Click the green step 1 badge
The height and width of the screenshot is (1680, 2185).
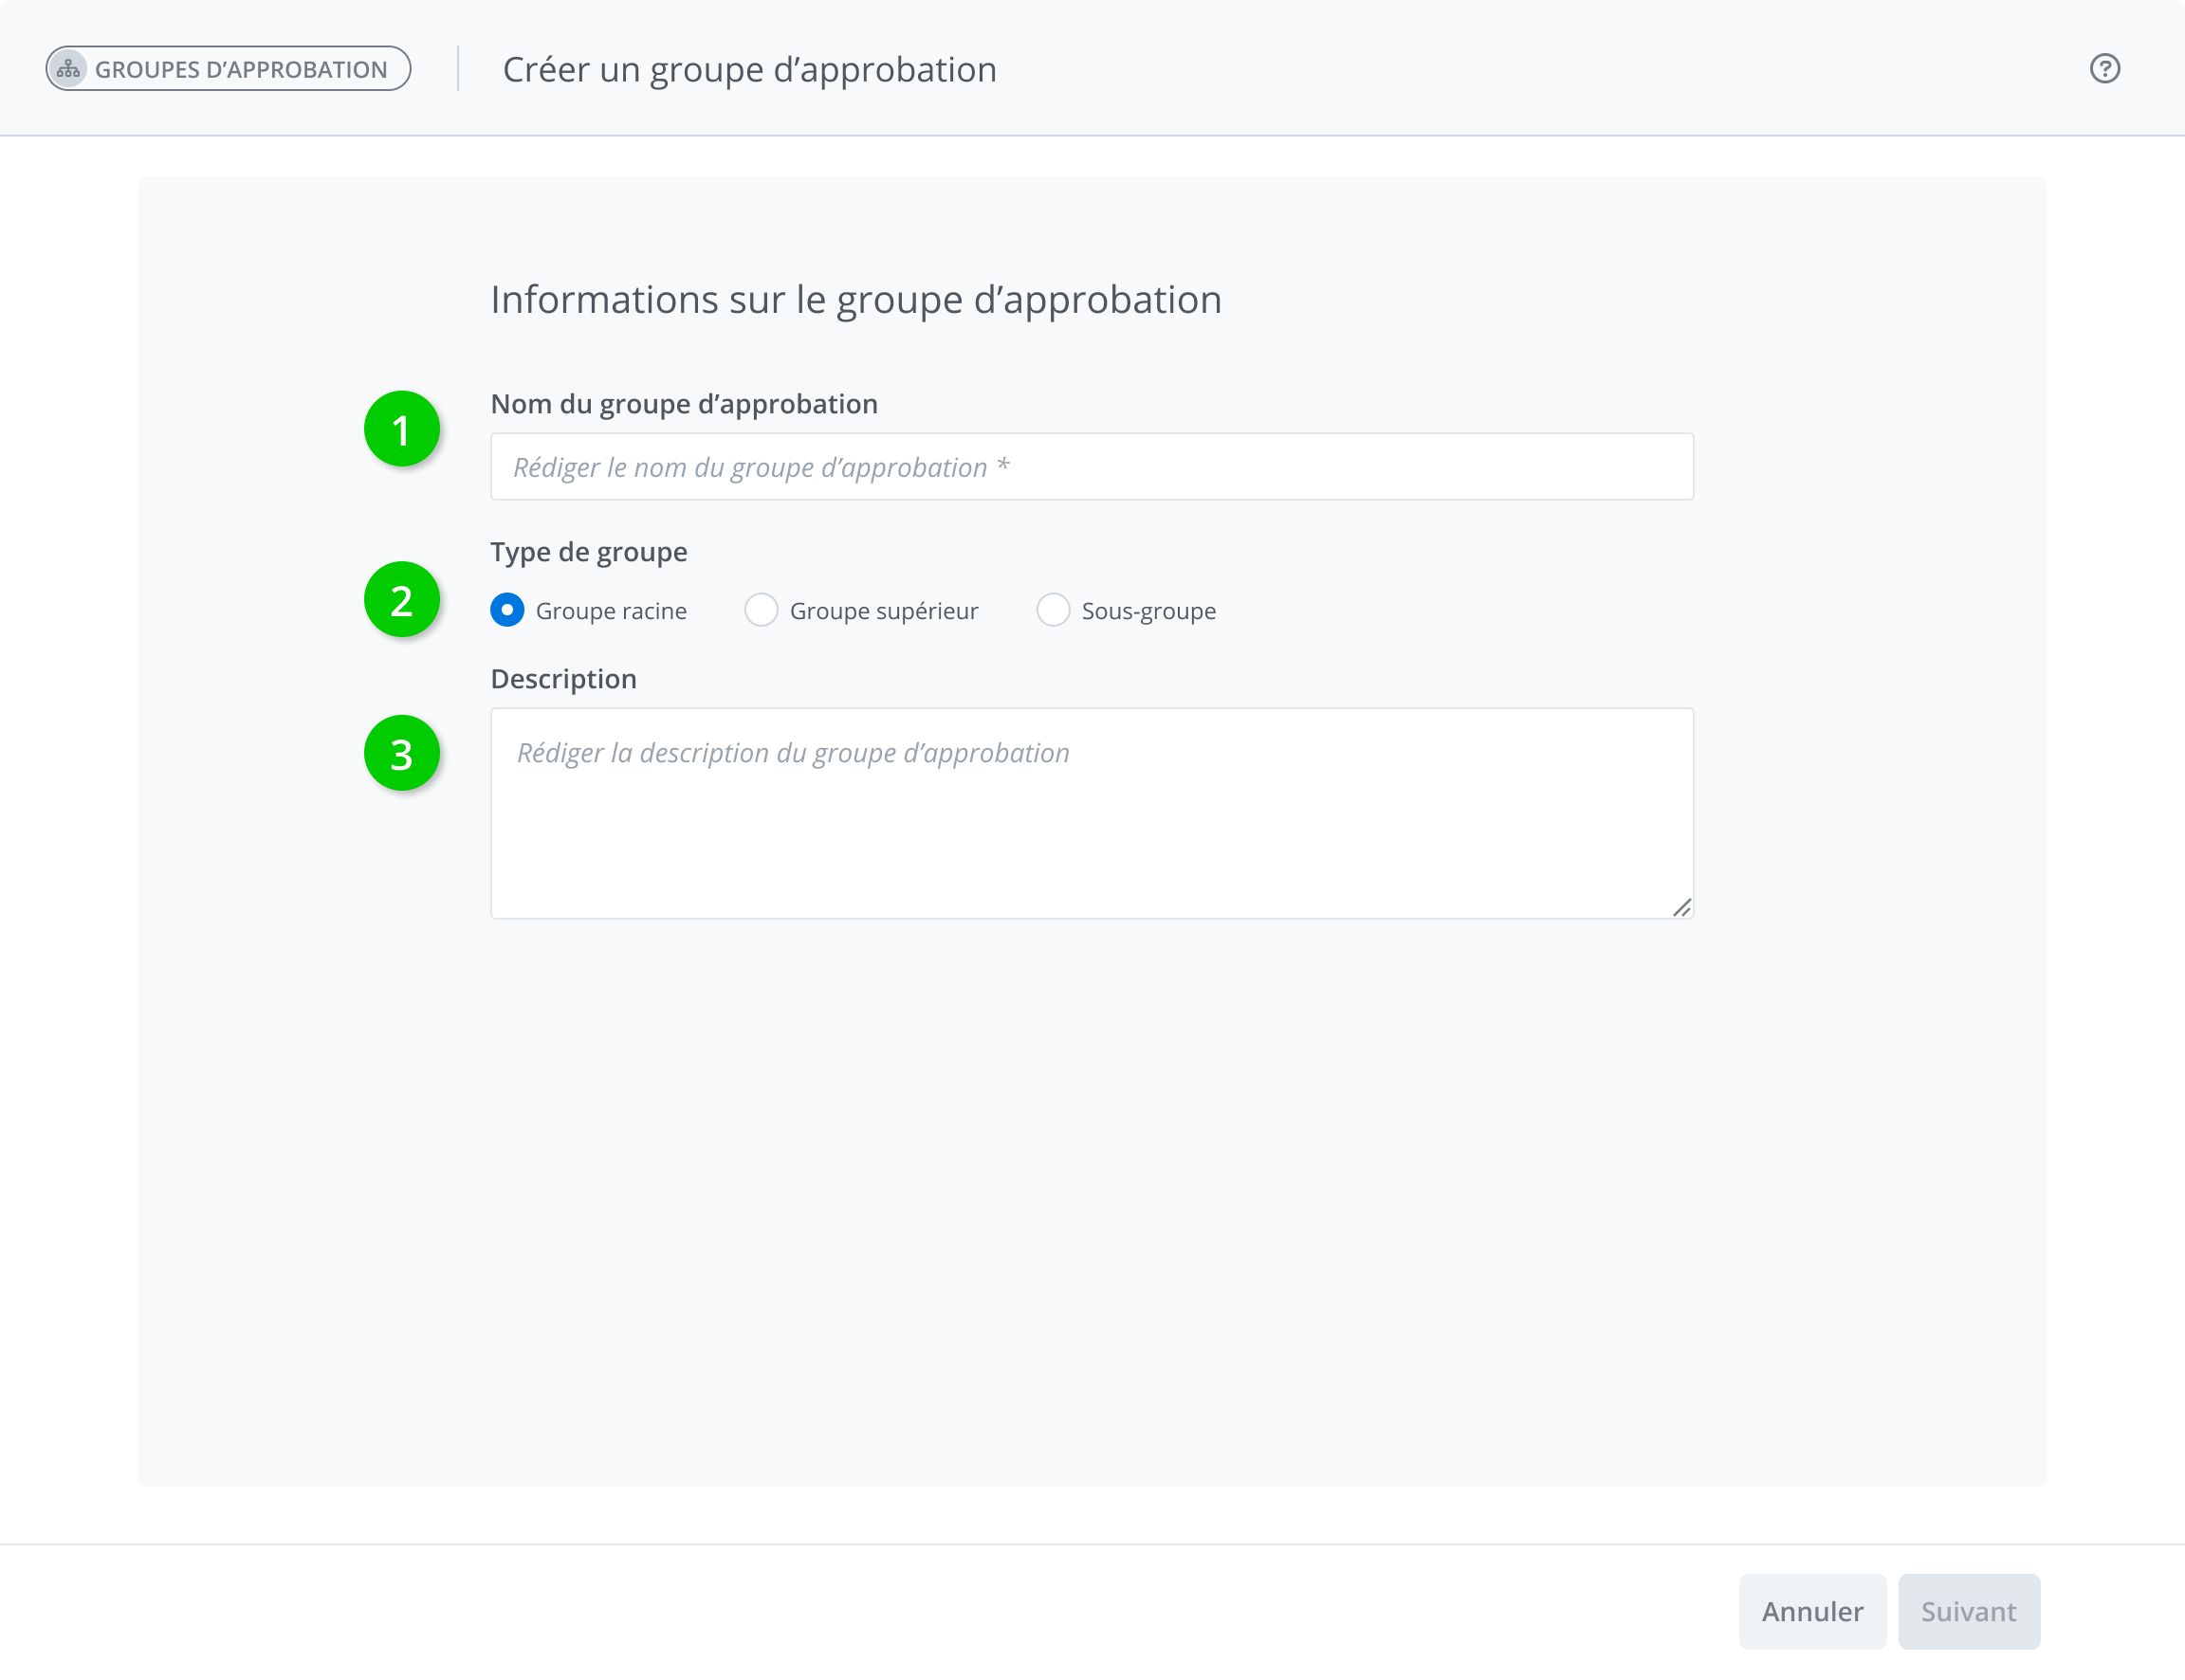click(402, 430)
